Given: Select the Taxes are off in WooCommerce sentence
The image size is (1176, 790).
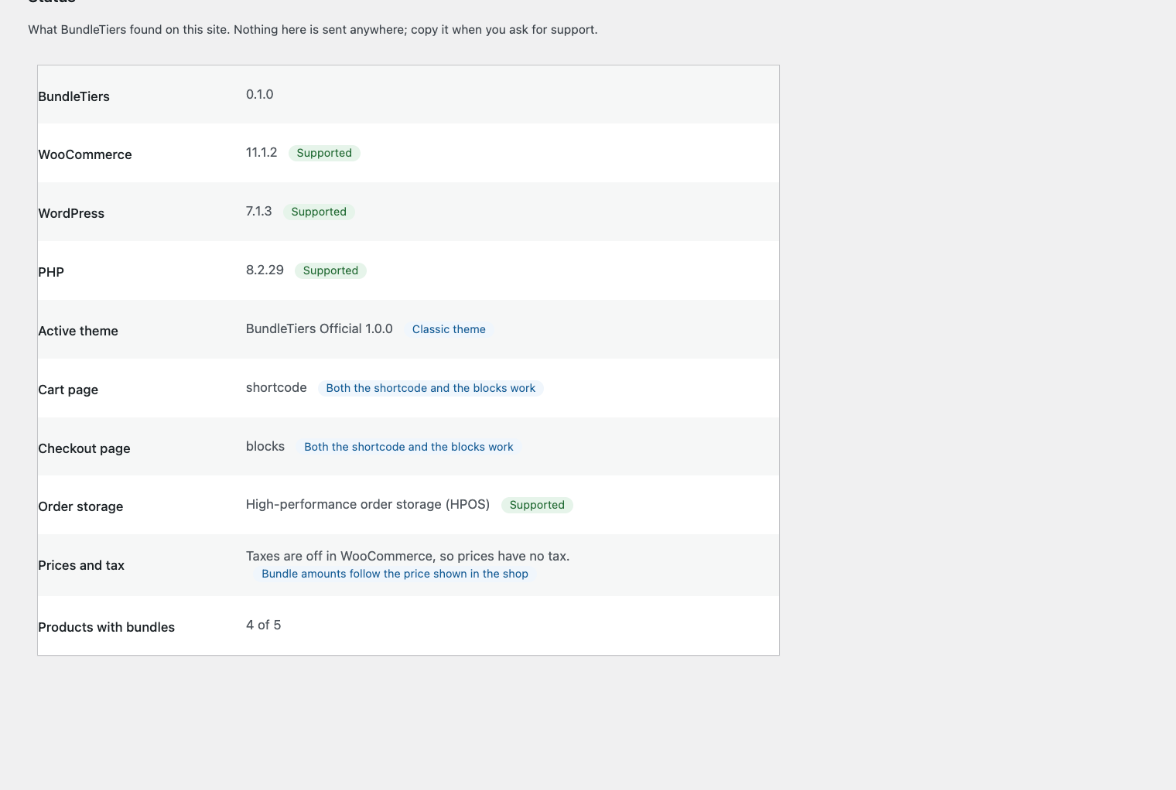Looking at the screenshot, I should tap(408, 556).
